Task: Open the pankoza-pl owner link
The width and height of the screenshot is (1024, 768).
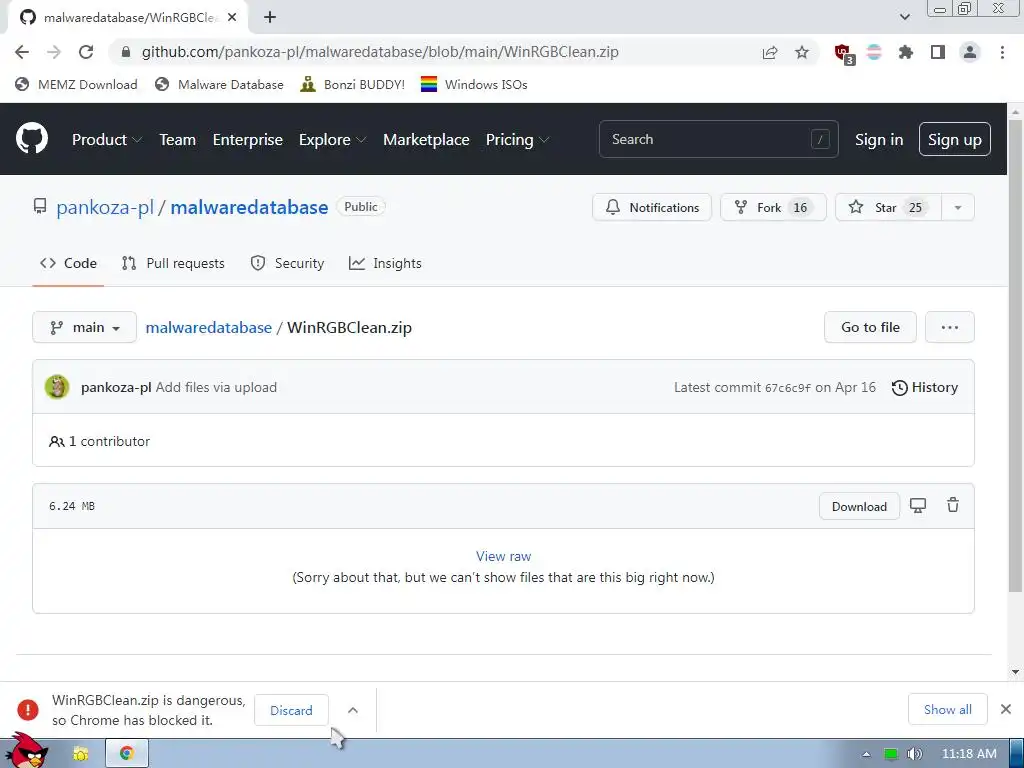Action: click(x=104, y=208)
